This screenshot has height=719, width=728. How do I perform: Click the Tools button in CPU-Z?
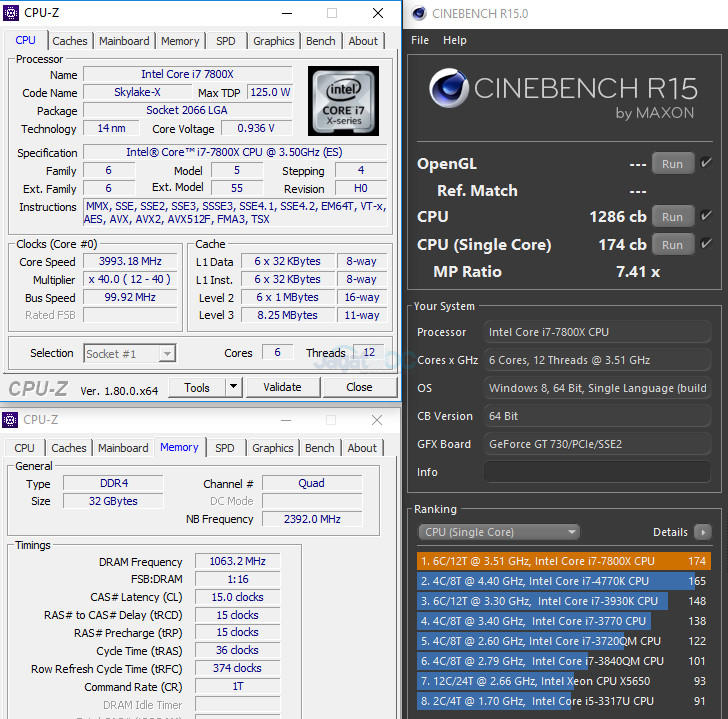click(x=197, y=387)
